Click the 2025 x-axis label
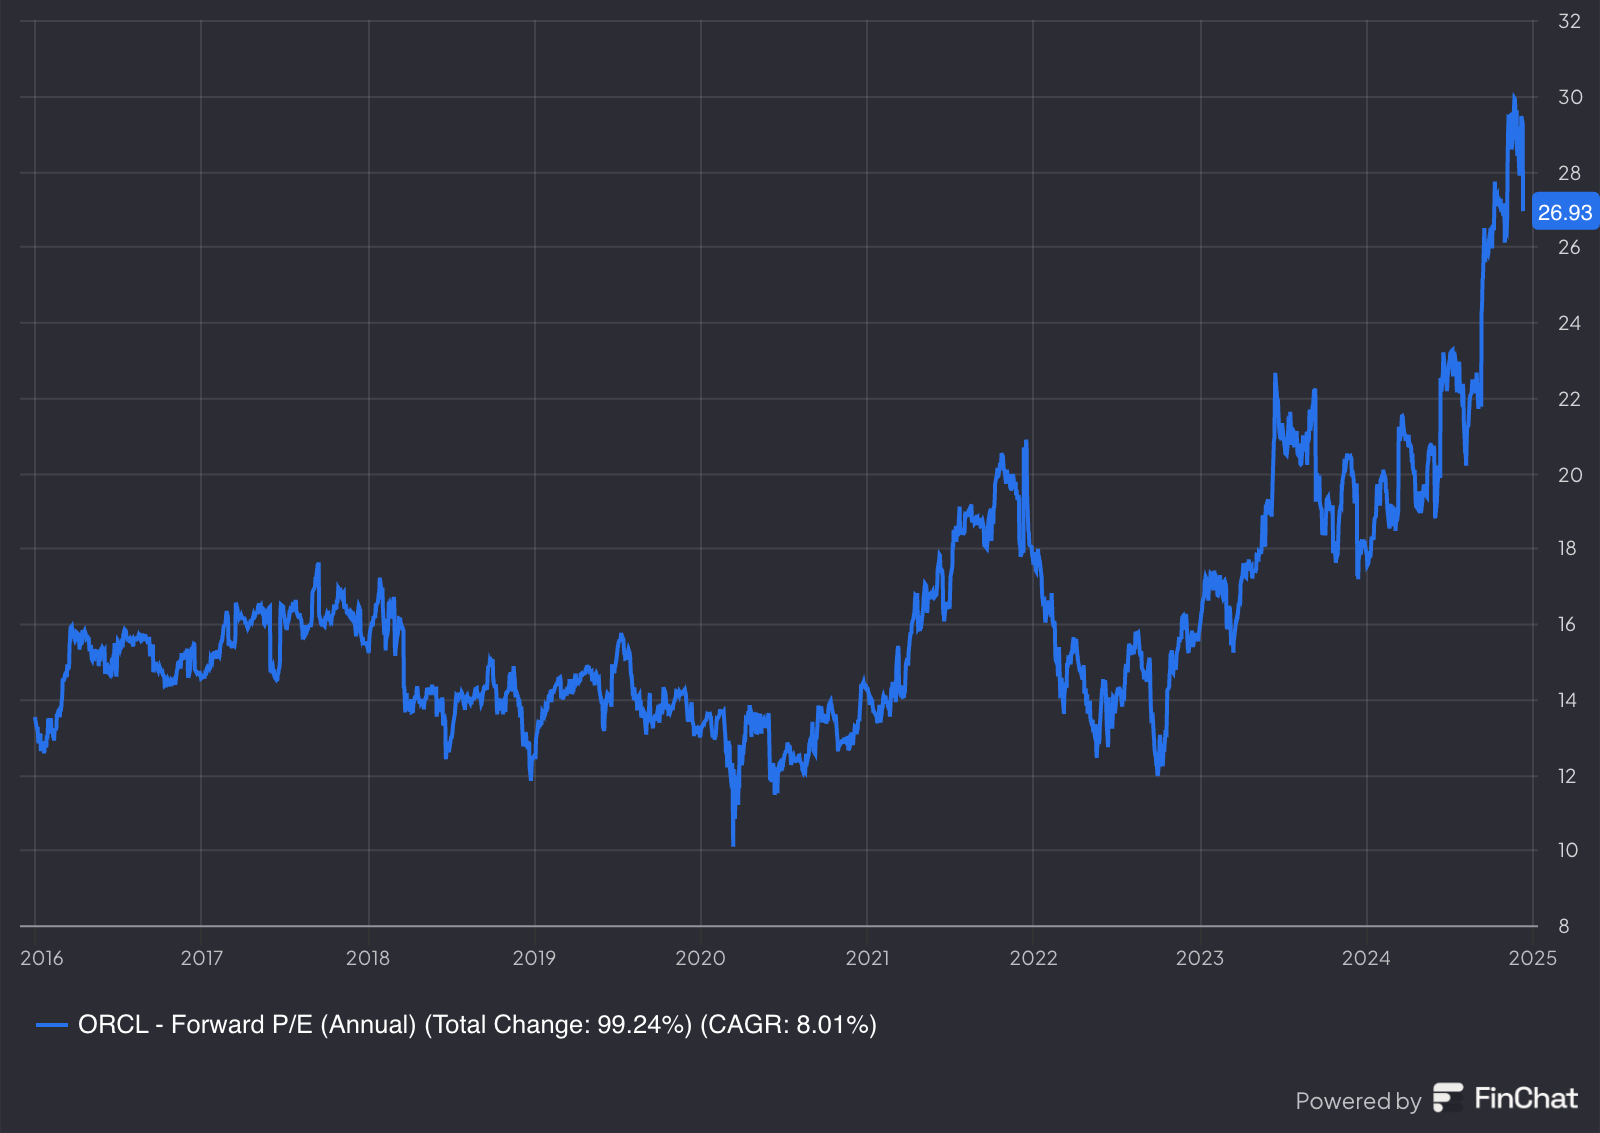This screenshot has width=1600, height=1133. tap(1532, 958)
